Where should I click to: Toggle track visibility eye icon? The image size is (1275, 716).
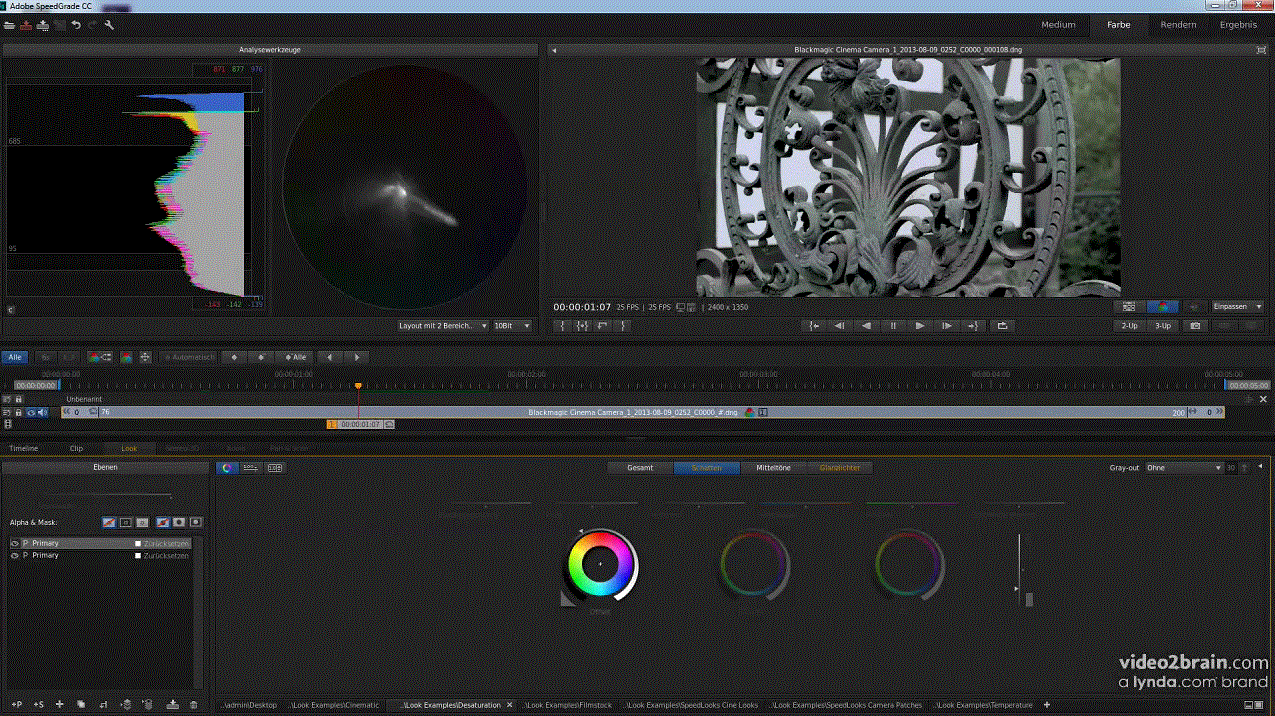(x=31, y=412)
